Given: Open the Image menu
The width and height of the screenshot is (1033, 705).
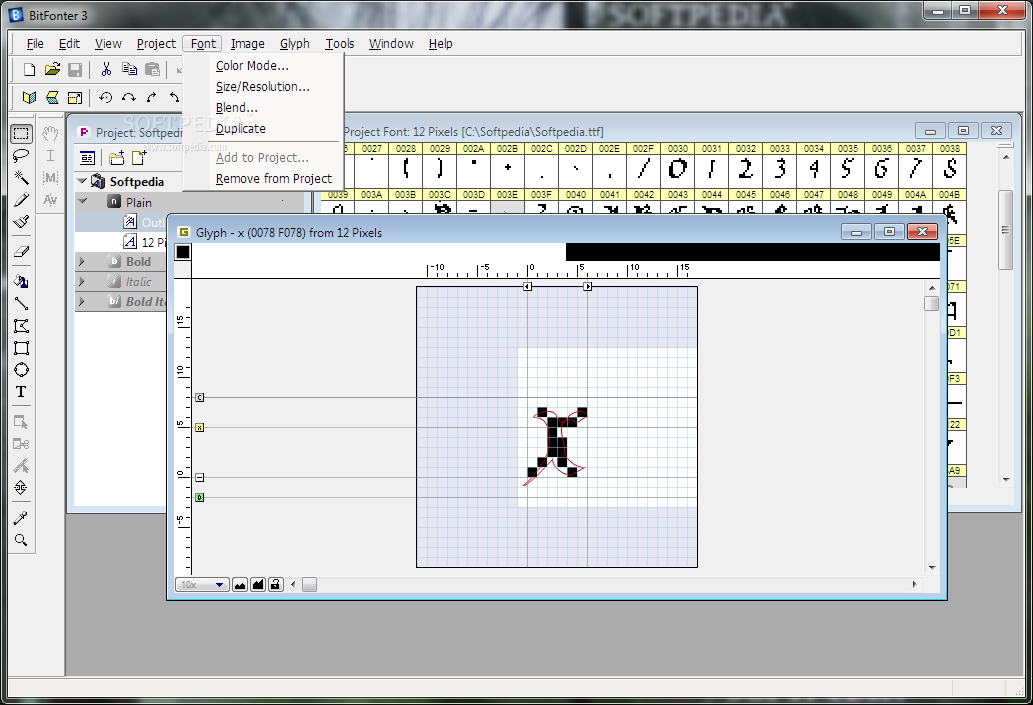Looking at the screenshot, I should (248, 43).
